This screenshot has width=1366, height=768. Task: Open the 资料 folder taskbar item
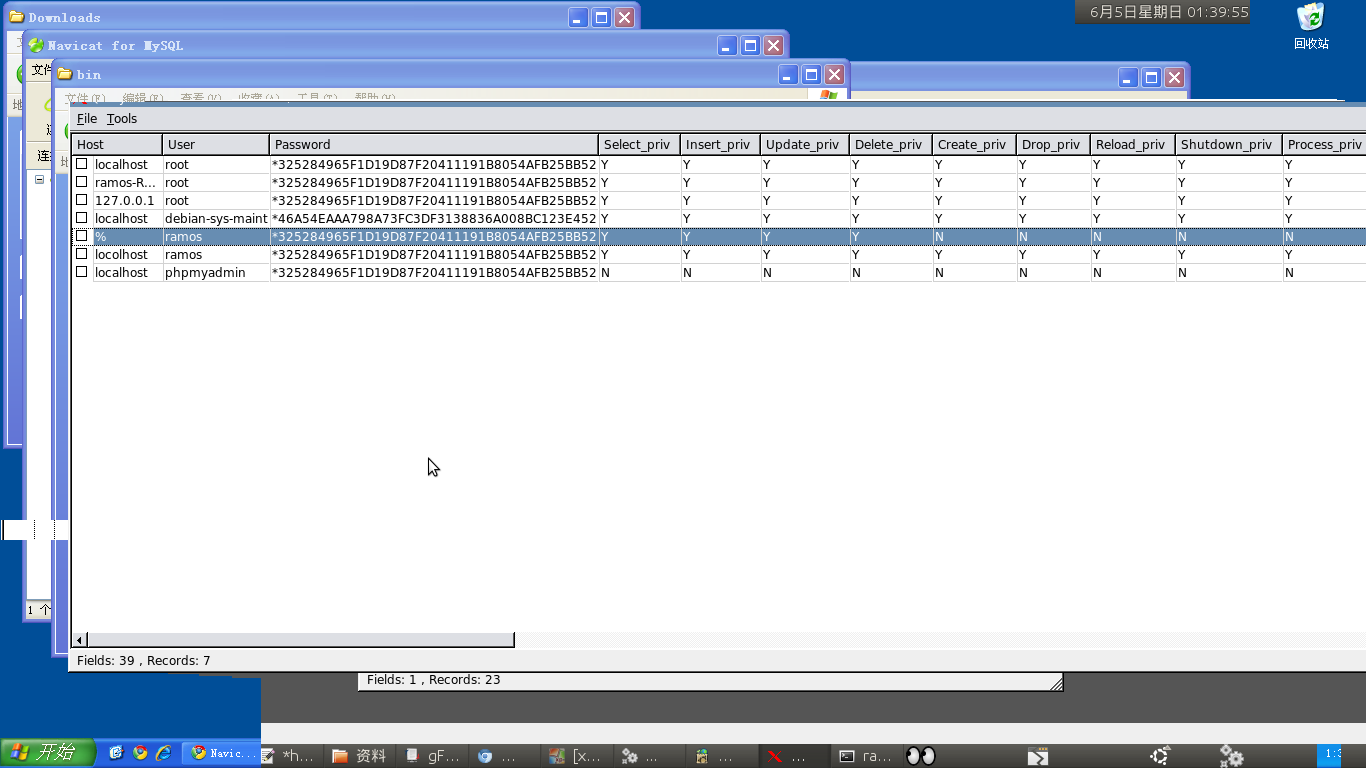pos(360,756)
